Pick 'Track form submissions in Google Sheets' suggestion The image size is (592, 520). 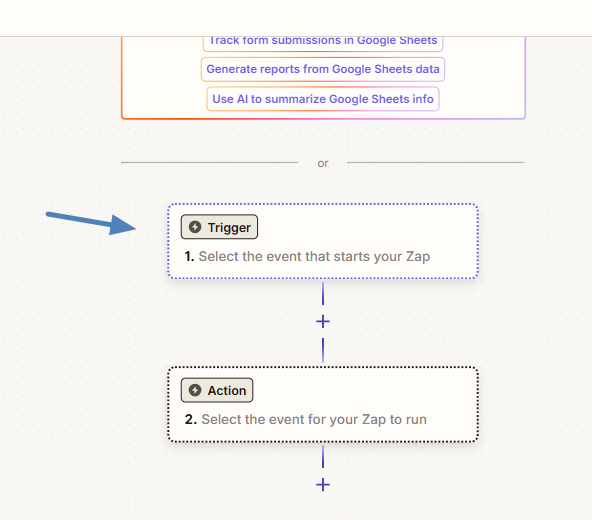[323, 43]
